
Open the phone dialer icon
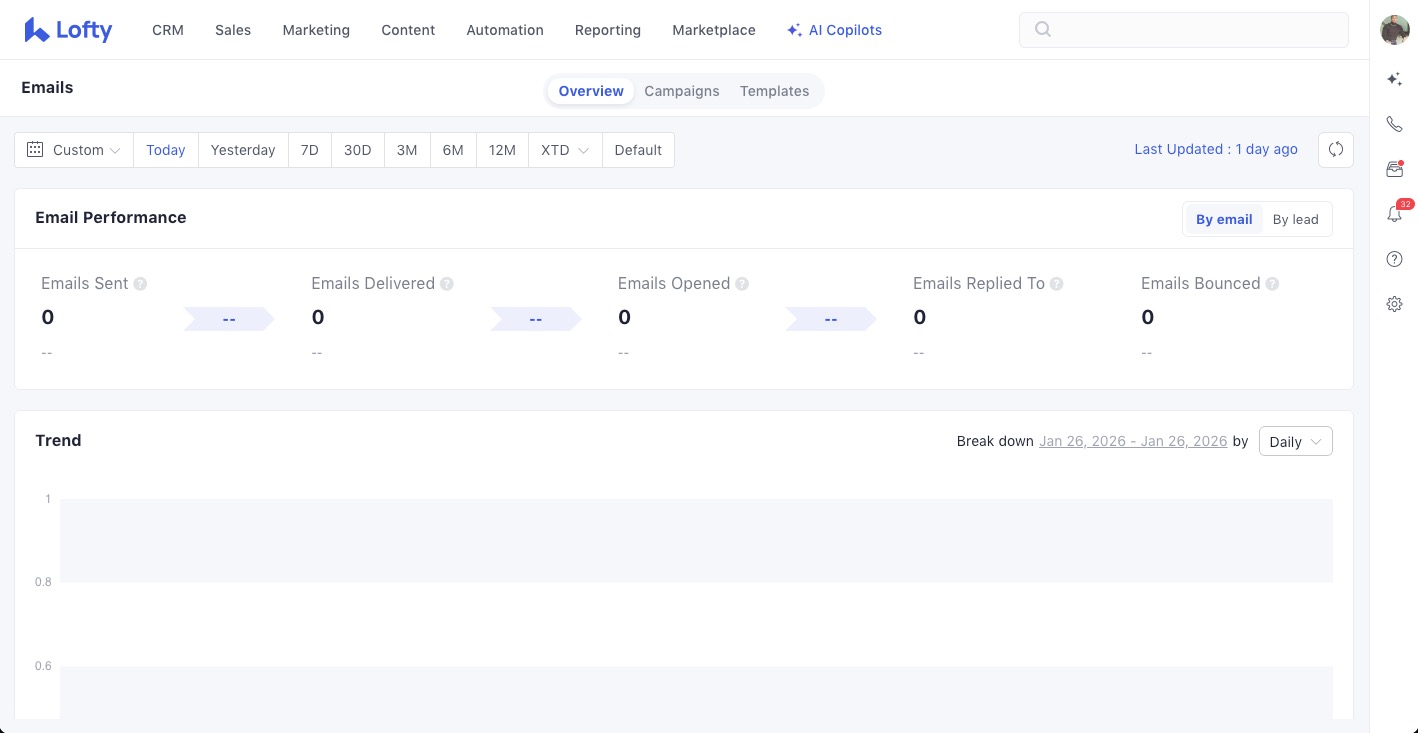click(x=1394, y=125)
